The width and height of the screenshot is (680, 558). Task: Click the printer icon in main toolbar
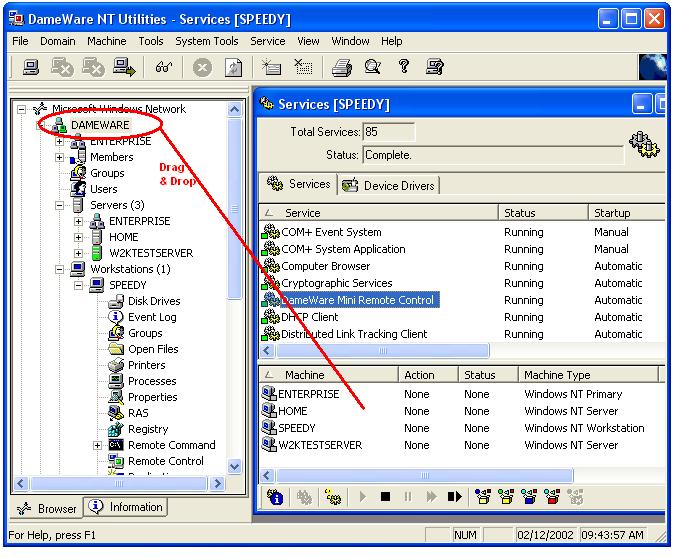pyautogui.click(x=342, y=68)
